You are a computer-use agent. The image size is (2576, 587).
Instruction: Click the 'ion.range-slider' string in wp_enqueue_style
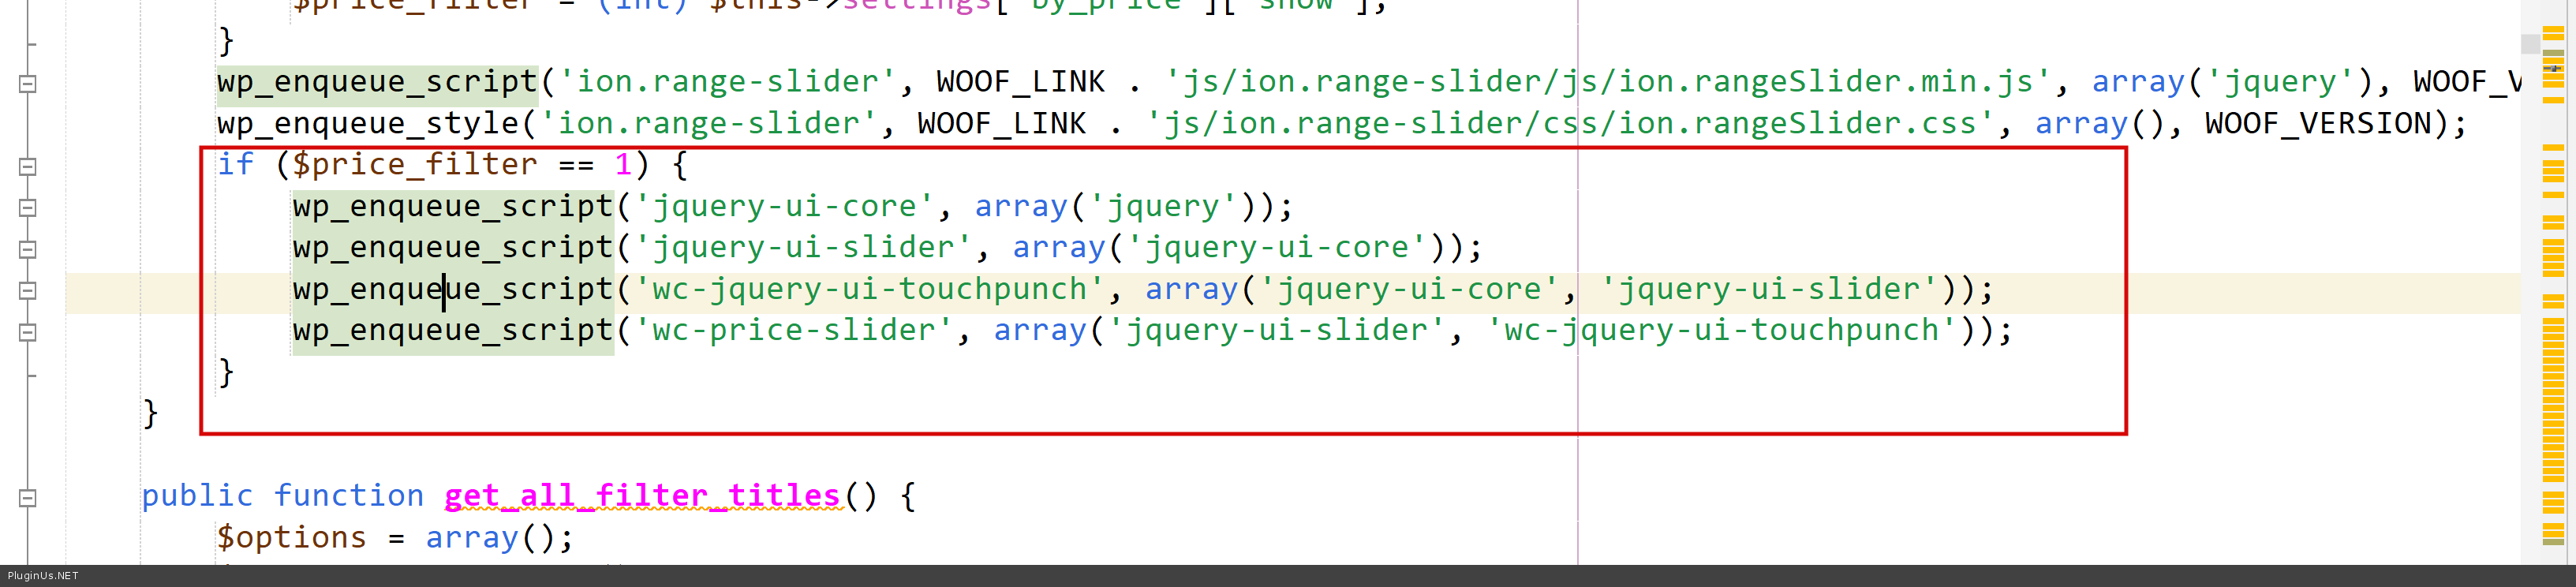(x=709, y=124)
